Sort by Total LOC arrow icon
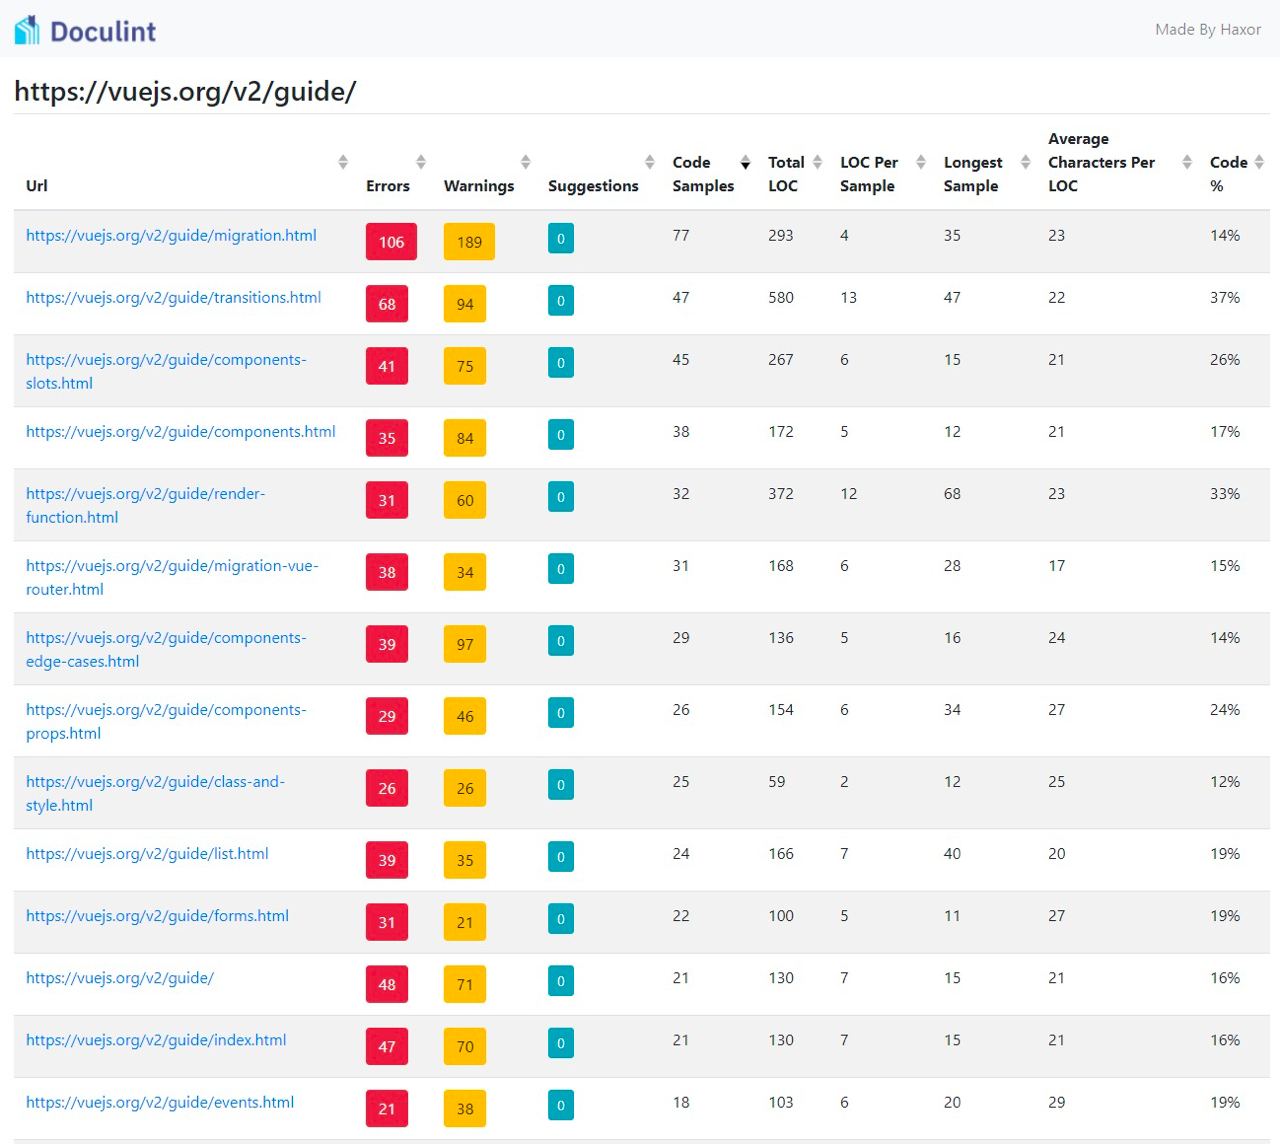Viewport: 1280px width, 1144px height. [x=817, y=162]
